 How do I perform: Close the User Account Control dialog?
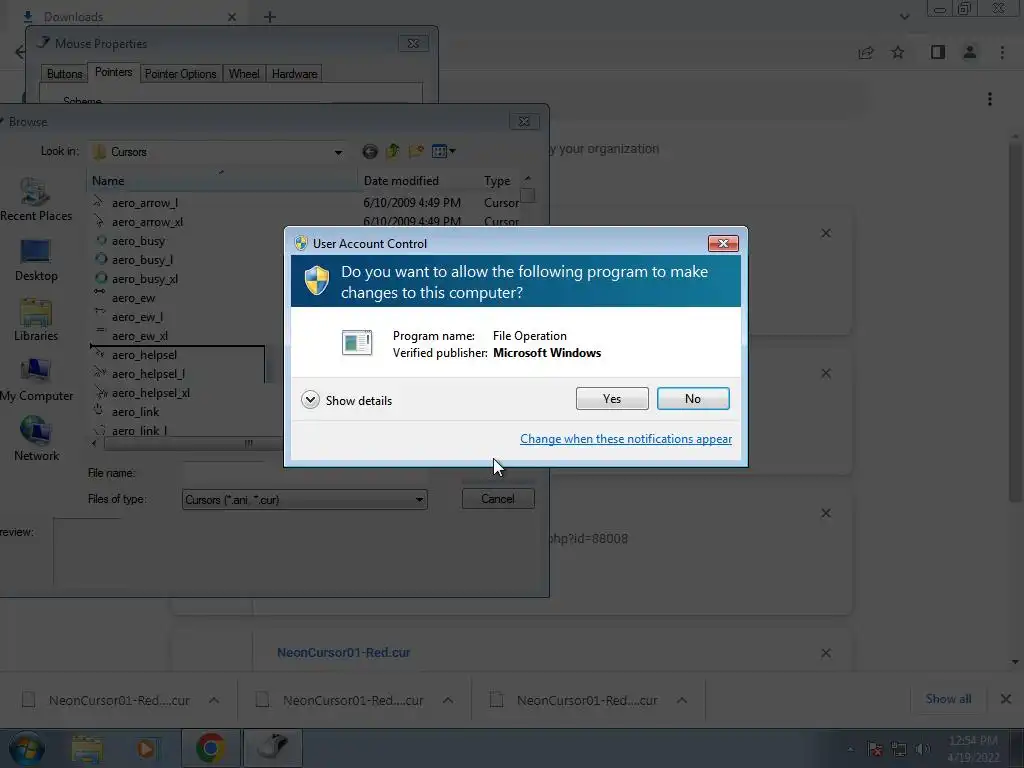[x=723, y=243]
